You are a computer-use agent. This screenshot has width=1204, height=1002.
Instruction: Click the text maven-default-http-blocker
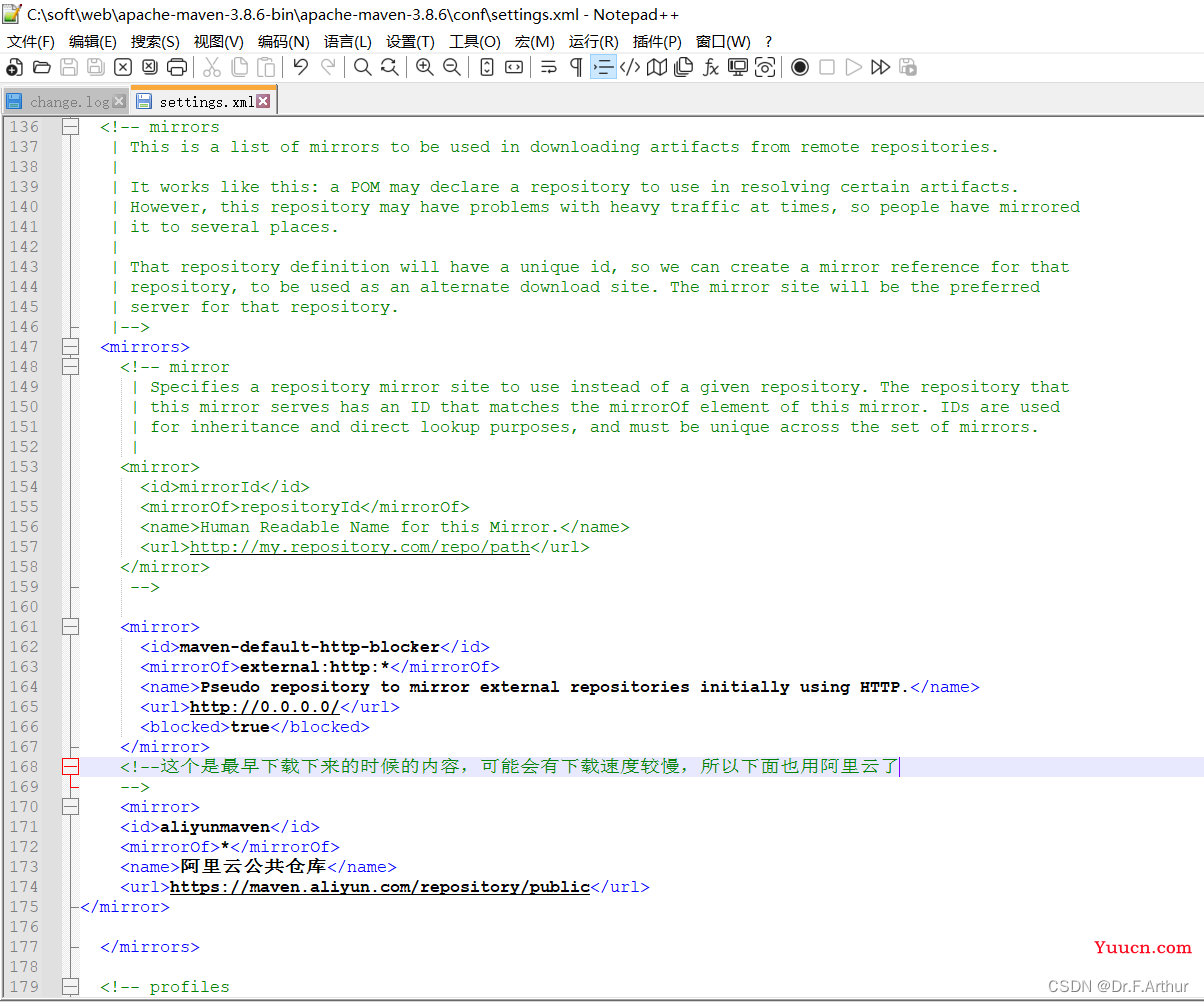click(x=310, y=647)
